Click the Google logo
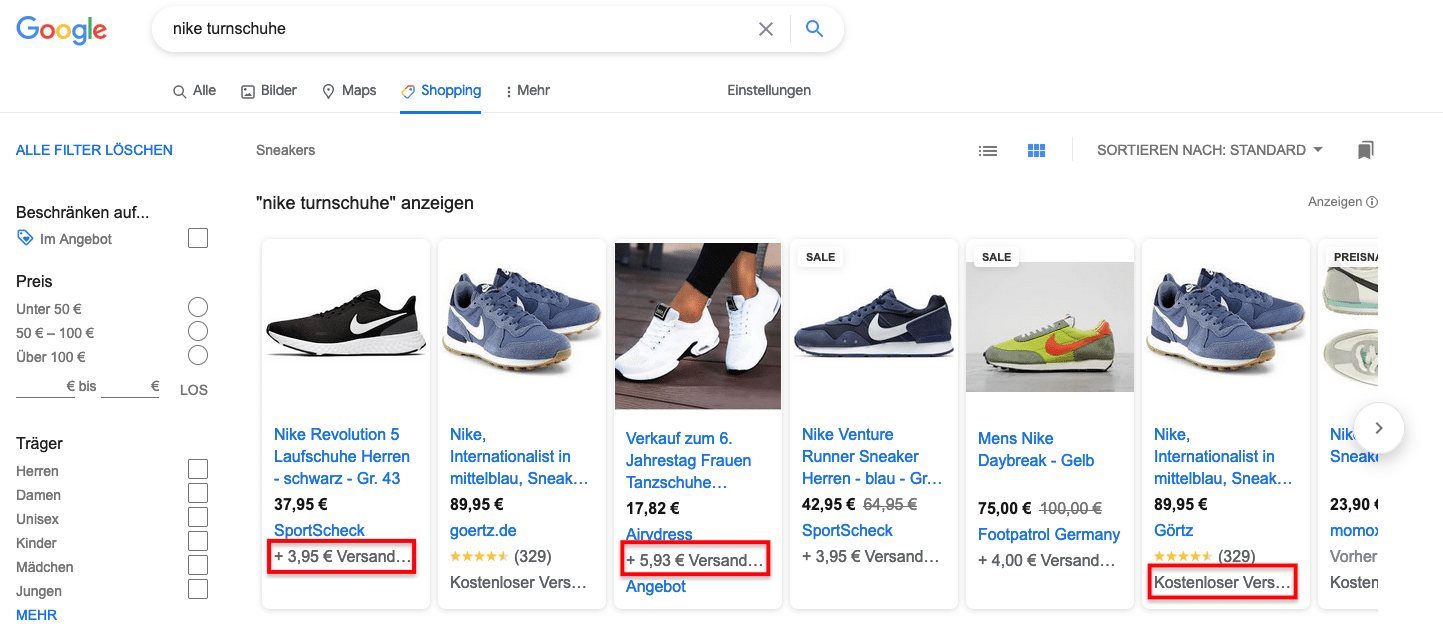Image resolution: width=1443 pixels, height=629 pixels. pyautogui.click(x=61, y=29)
